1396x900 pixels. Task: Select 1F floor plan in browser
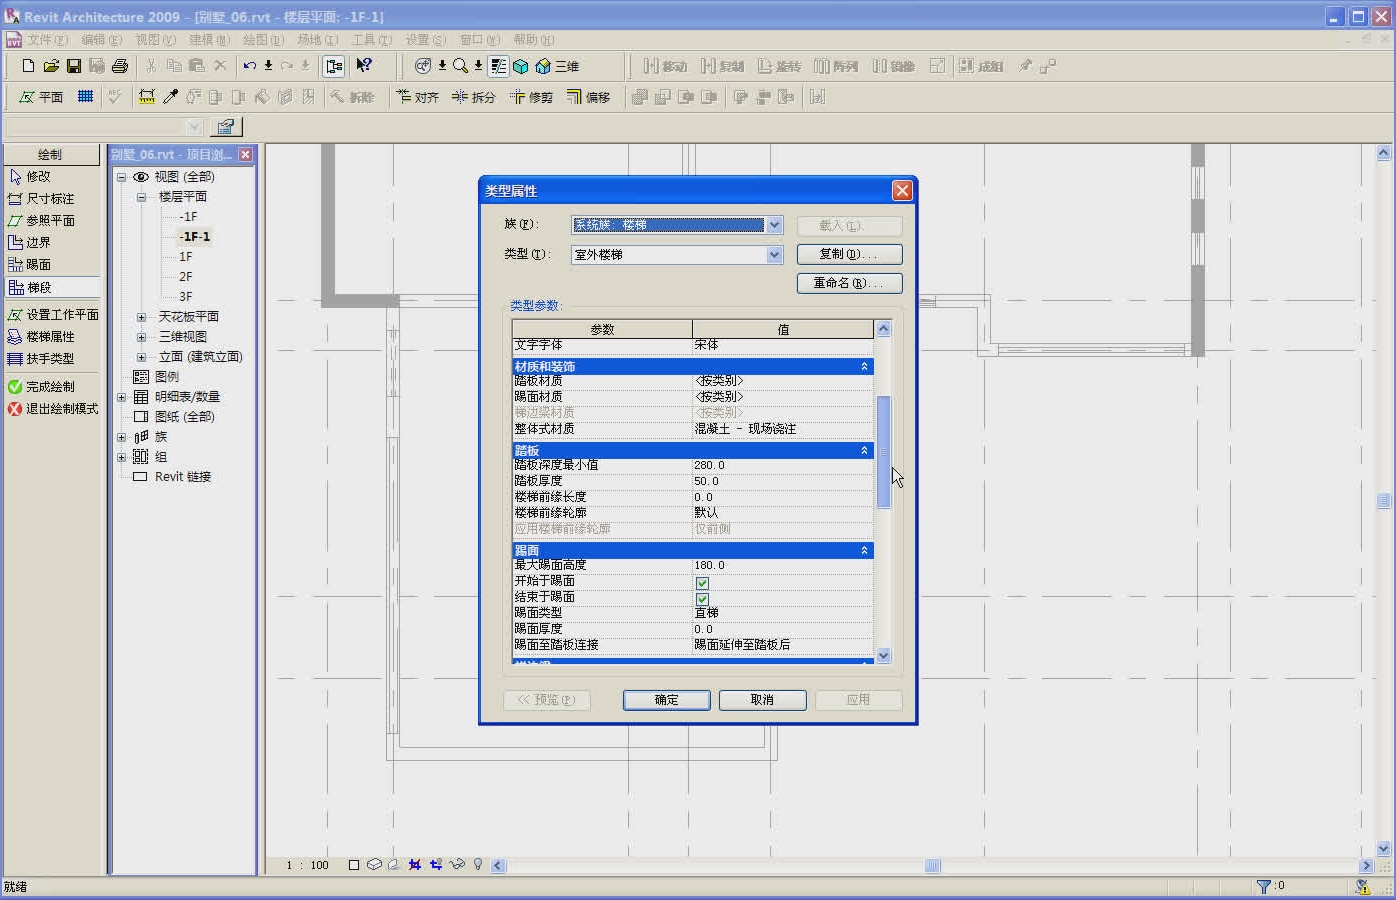tap(186, 257)
